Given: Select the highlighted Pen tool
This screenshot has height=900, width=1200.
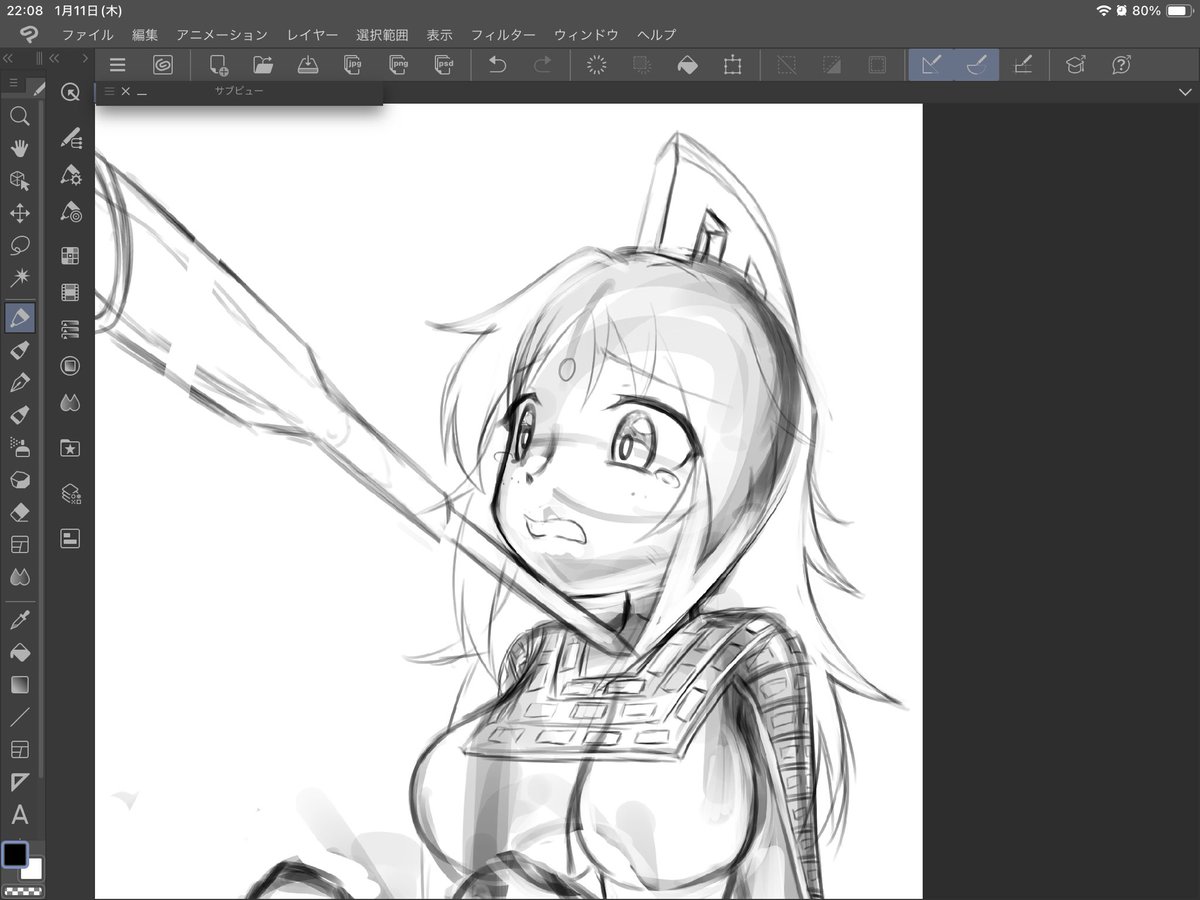Looking at the screenshot, I should pyautogui.click(x=19, y=318).
